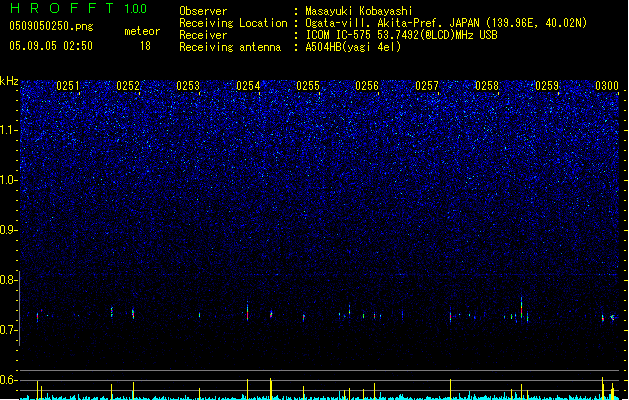Click the 0.7 kHz frequency axis label
The image size is (629, 400).
click(x=9, y=330)
